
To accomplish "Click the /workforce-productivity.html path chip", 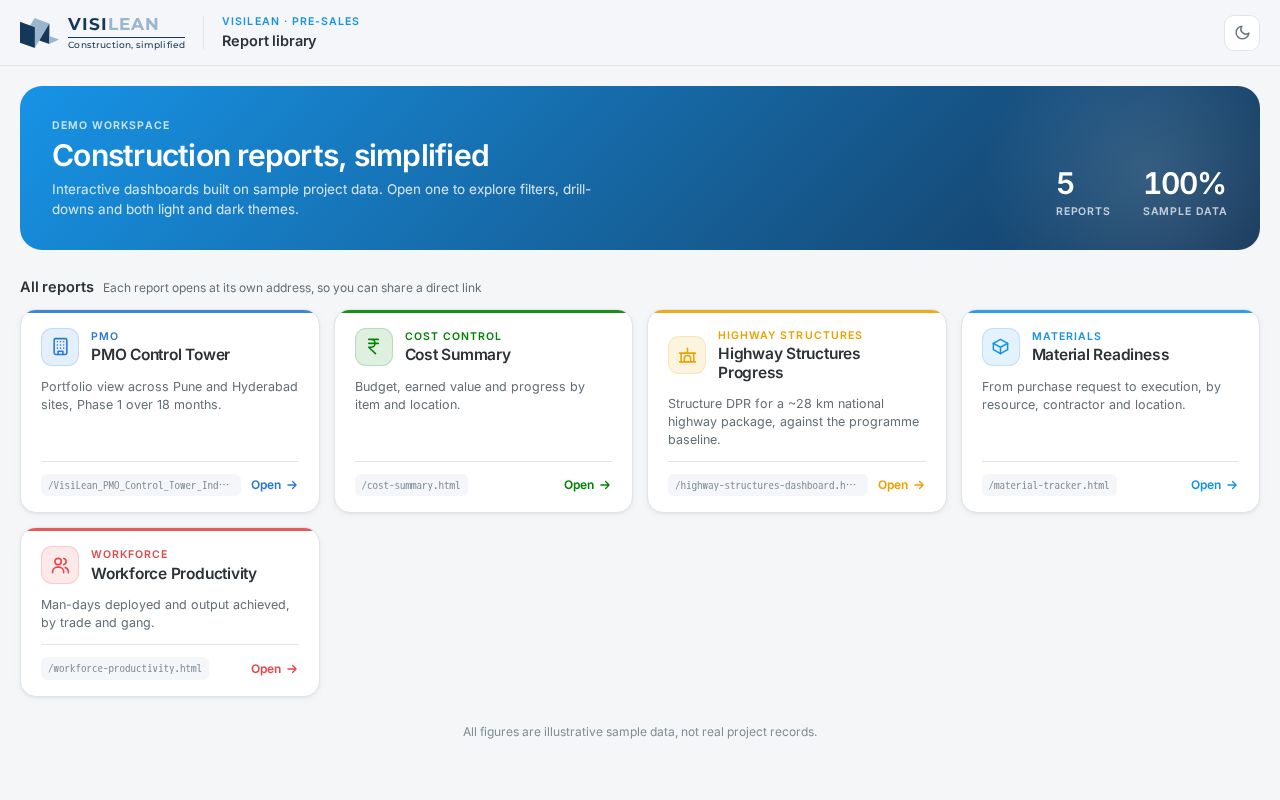I will coord(125,669).
